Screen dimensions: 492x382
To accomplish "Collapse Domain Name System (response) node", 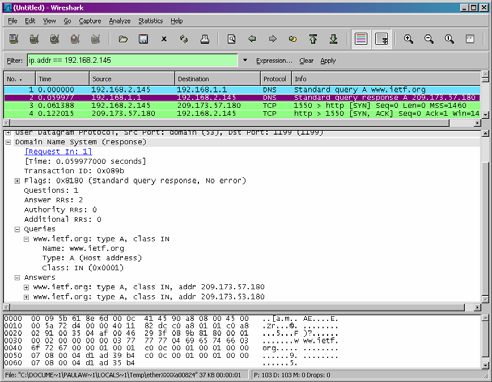I will pos(8,142).
